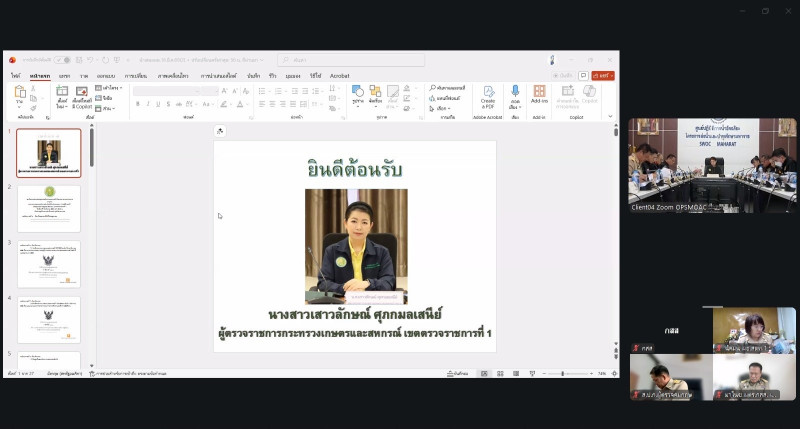Open the Add-ins button in ribbon
This screenshot has width=800, height=429.
539,92
